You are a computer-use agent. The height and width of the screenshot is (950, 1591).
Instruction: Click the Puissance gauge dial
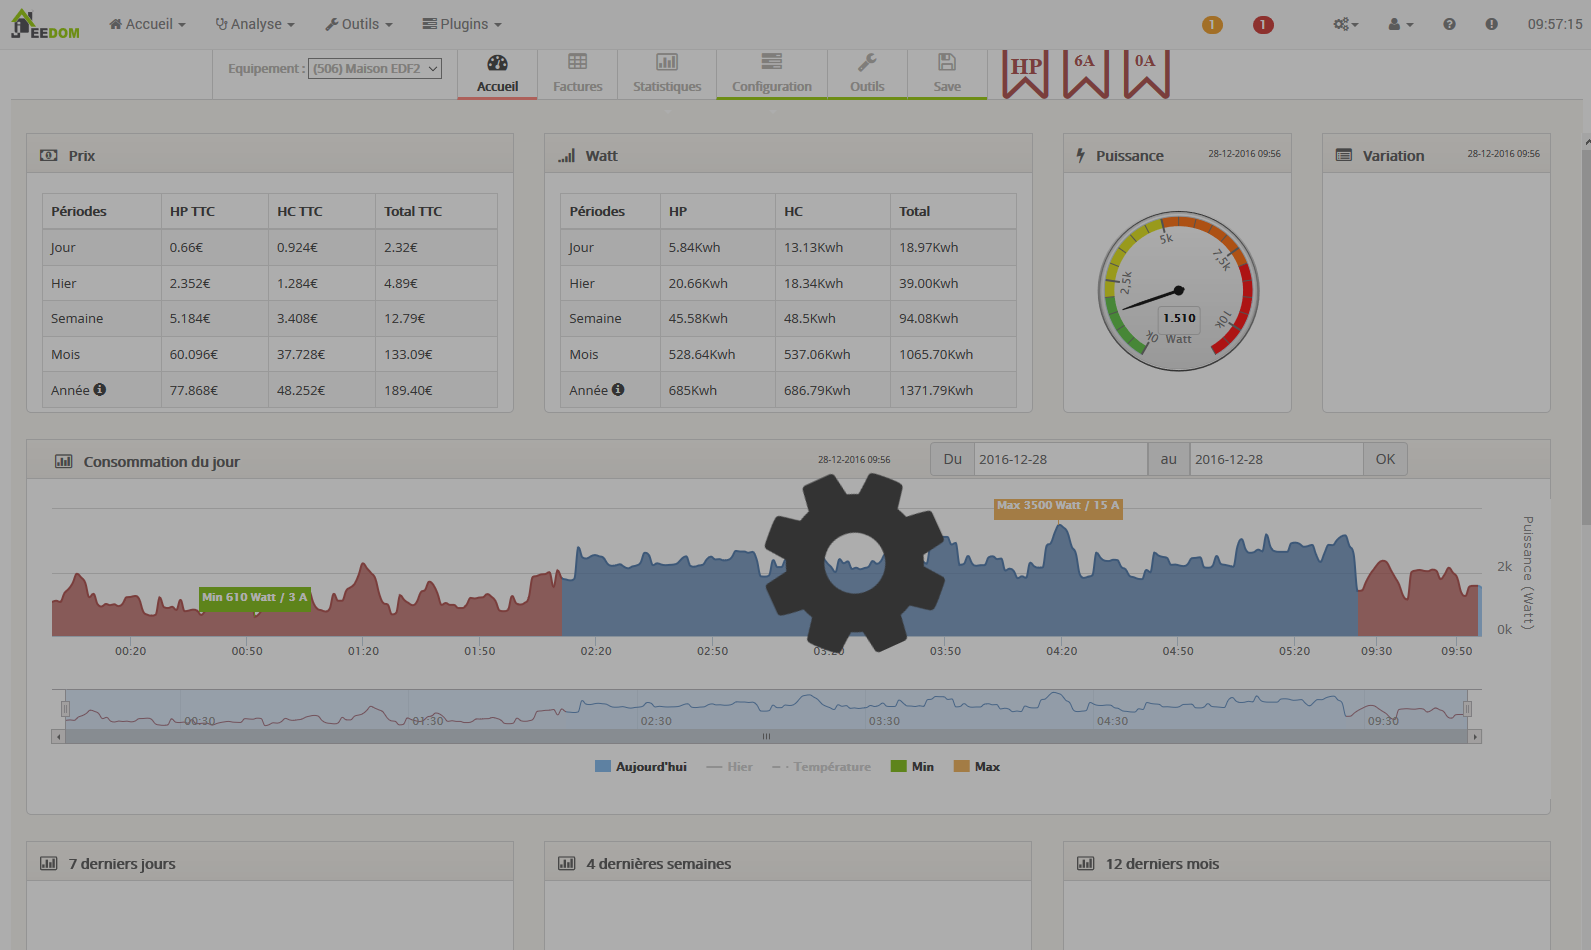click(1178, 291)
